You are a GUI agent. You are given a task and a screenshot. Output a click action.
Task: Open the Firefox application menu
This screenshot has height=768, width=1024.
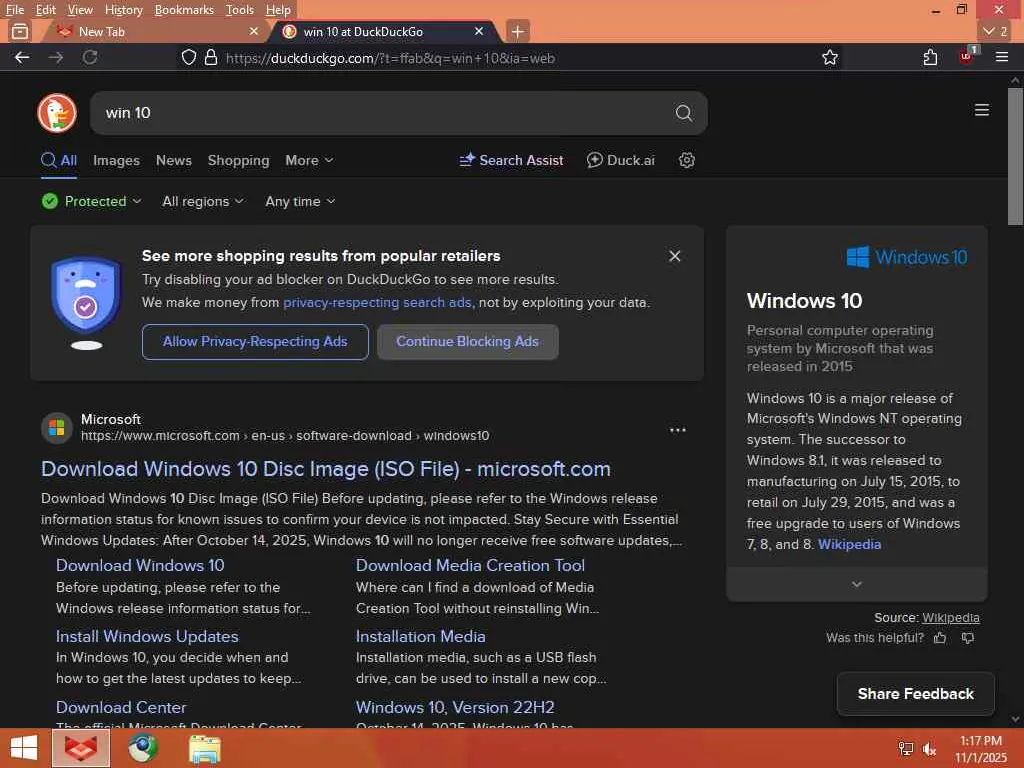coord(1002,57)
